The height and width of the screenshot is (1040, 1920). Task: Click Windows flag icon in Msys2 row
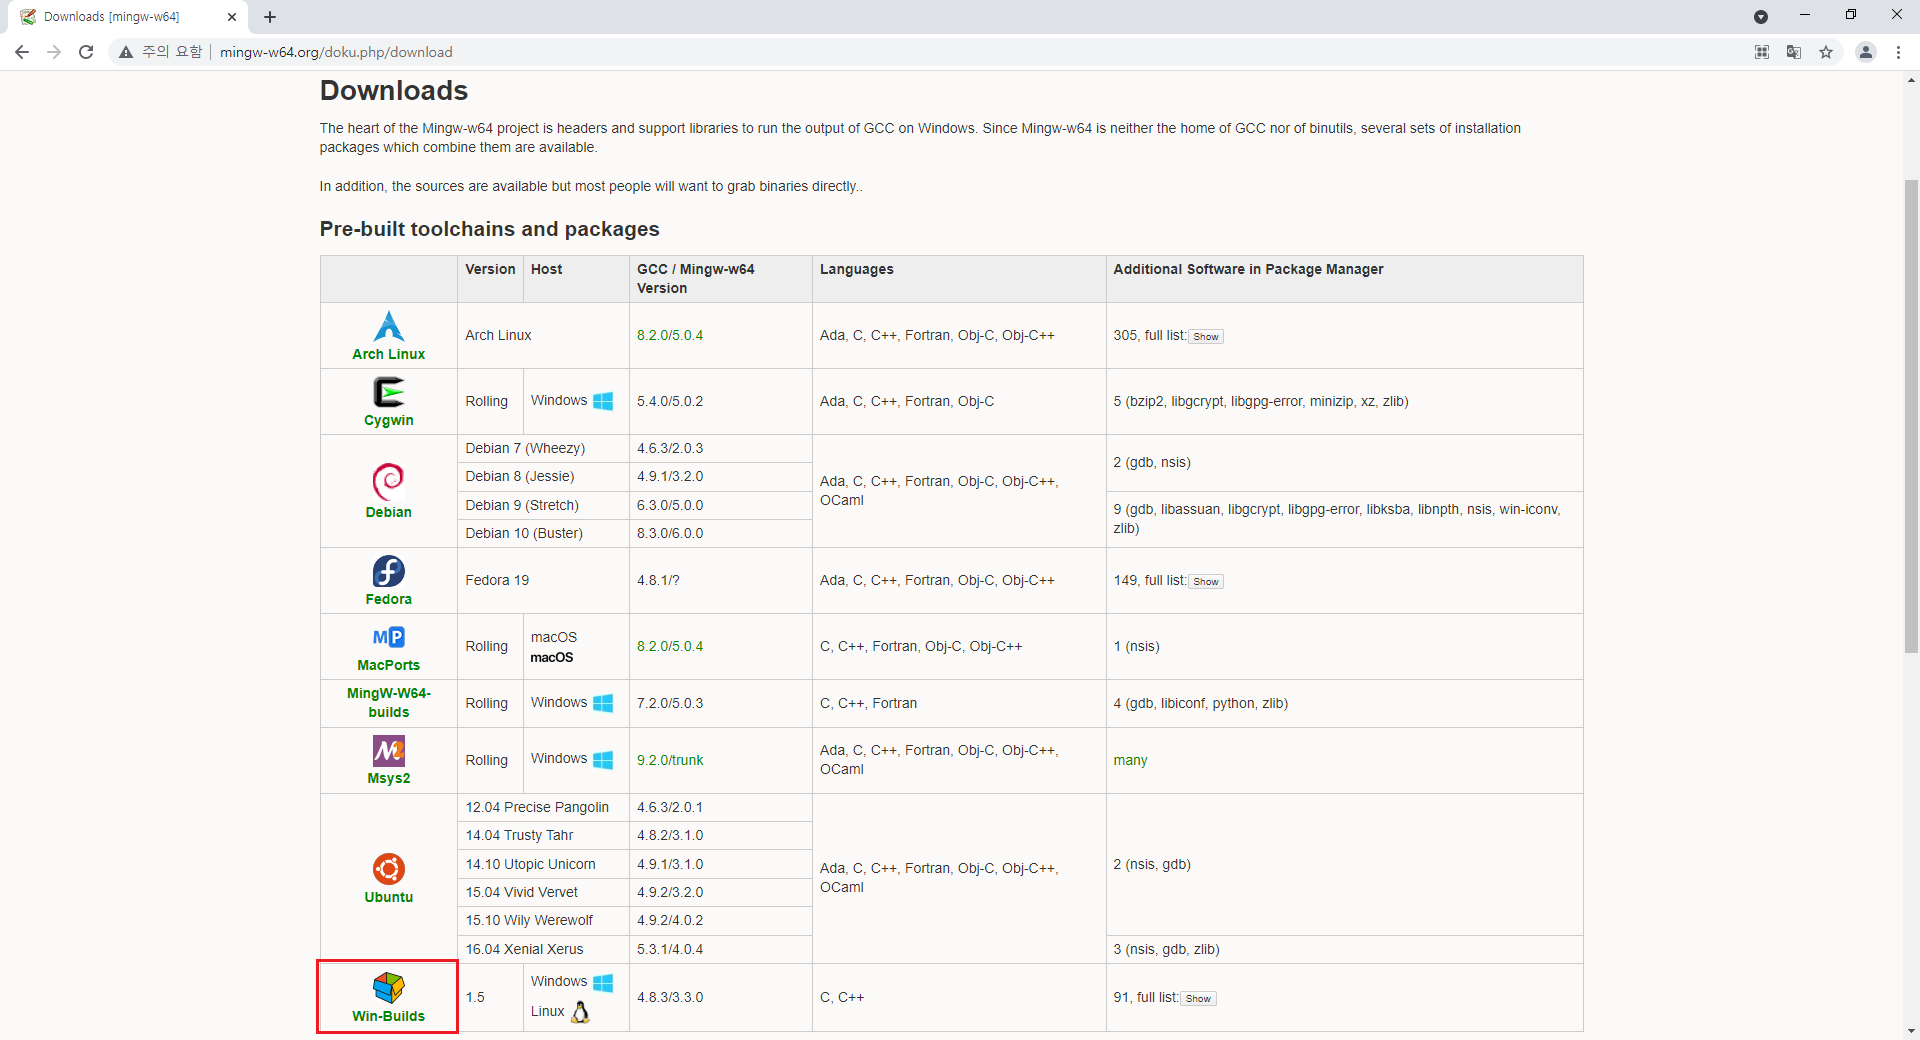603,760
